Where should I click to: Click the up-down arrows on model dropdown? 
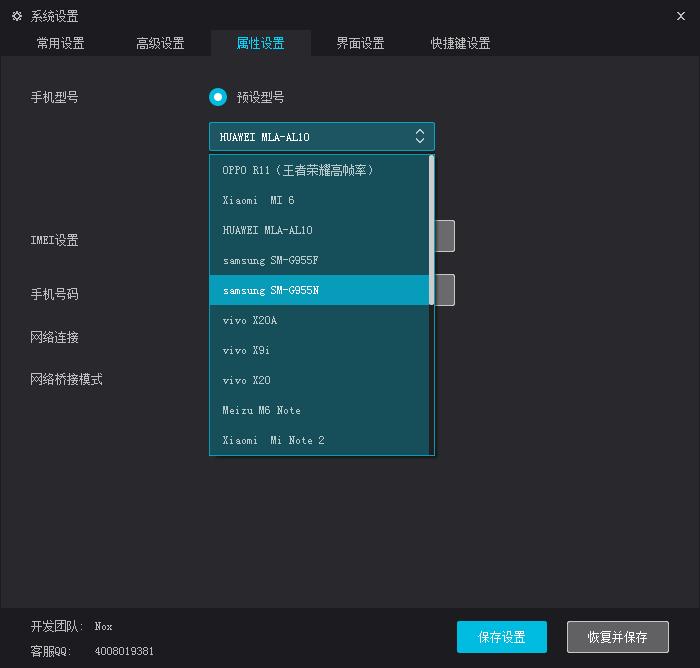tap(420, 136)
